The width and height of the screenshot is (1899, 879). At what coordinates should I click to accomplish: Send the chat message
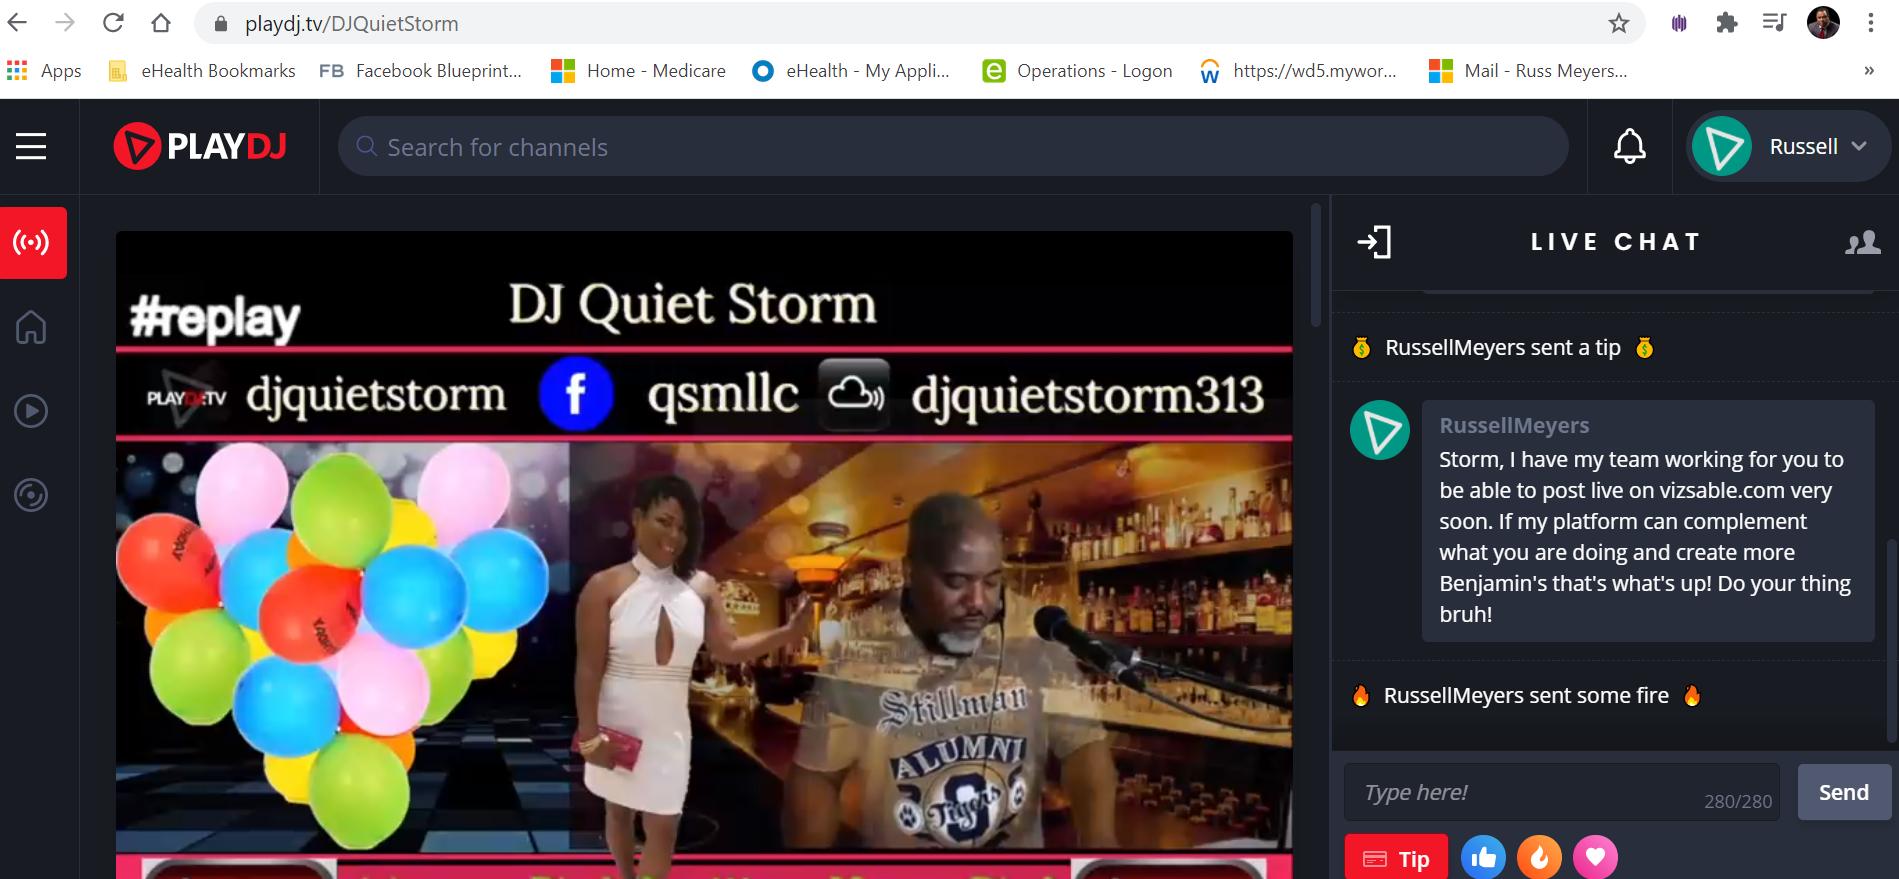pyautogui.click(x=1844, y=792)
